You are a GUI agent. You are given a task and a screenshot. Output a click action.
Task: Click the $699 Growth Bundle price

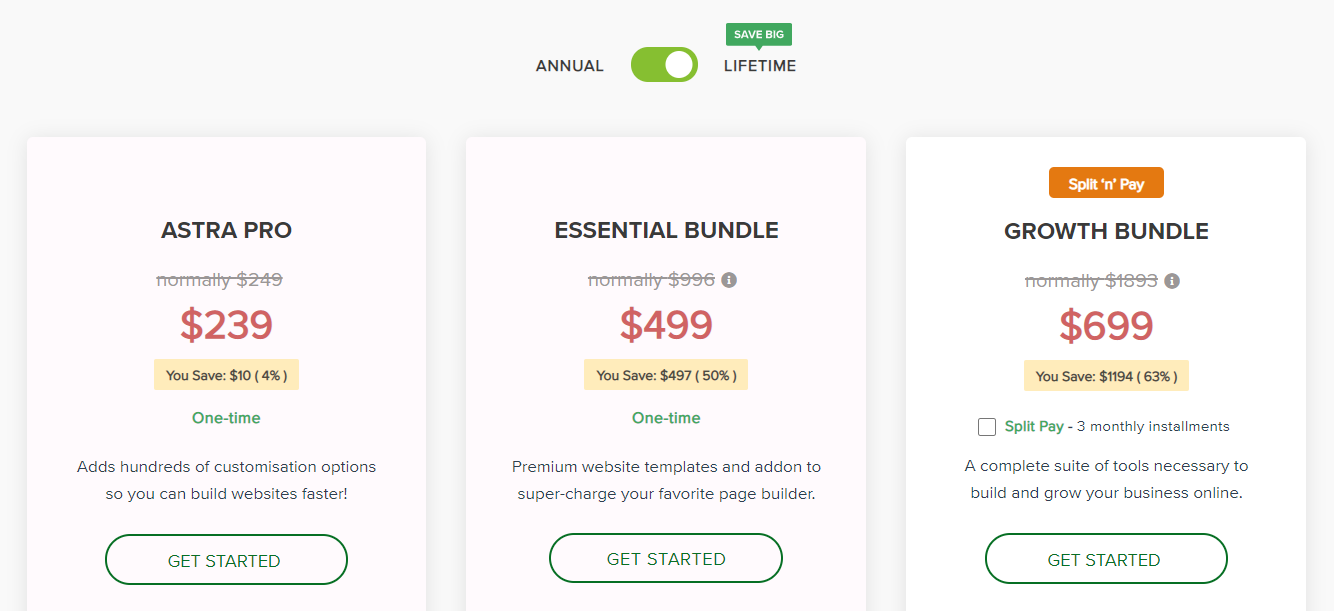click(1106, 325)
